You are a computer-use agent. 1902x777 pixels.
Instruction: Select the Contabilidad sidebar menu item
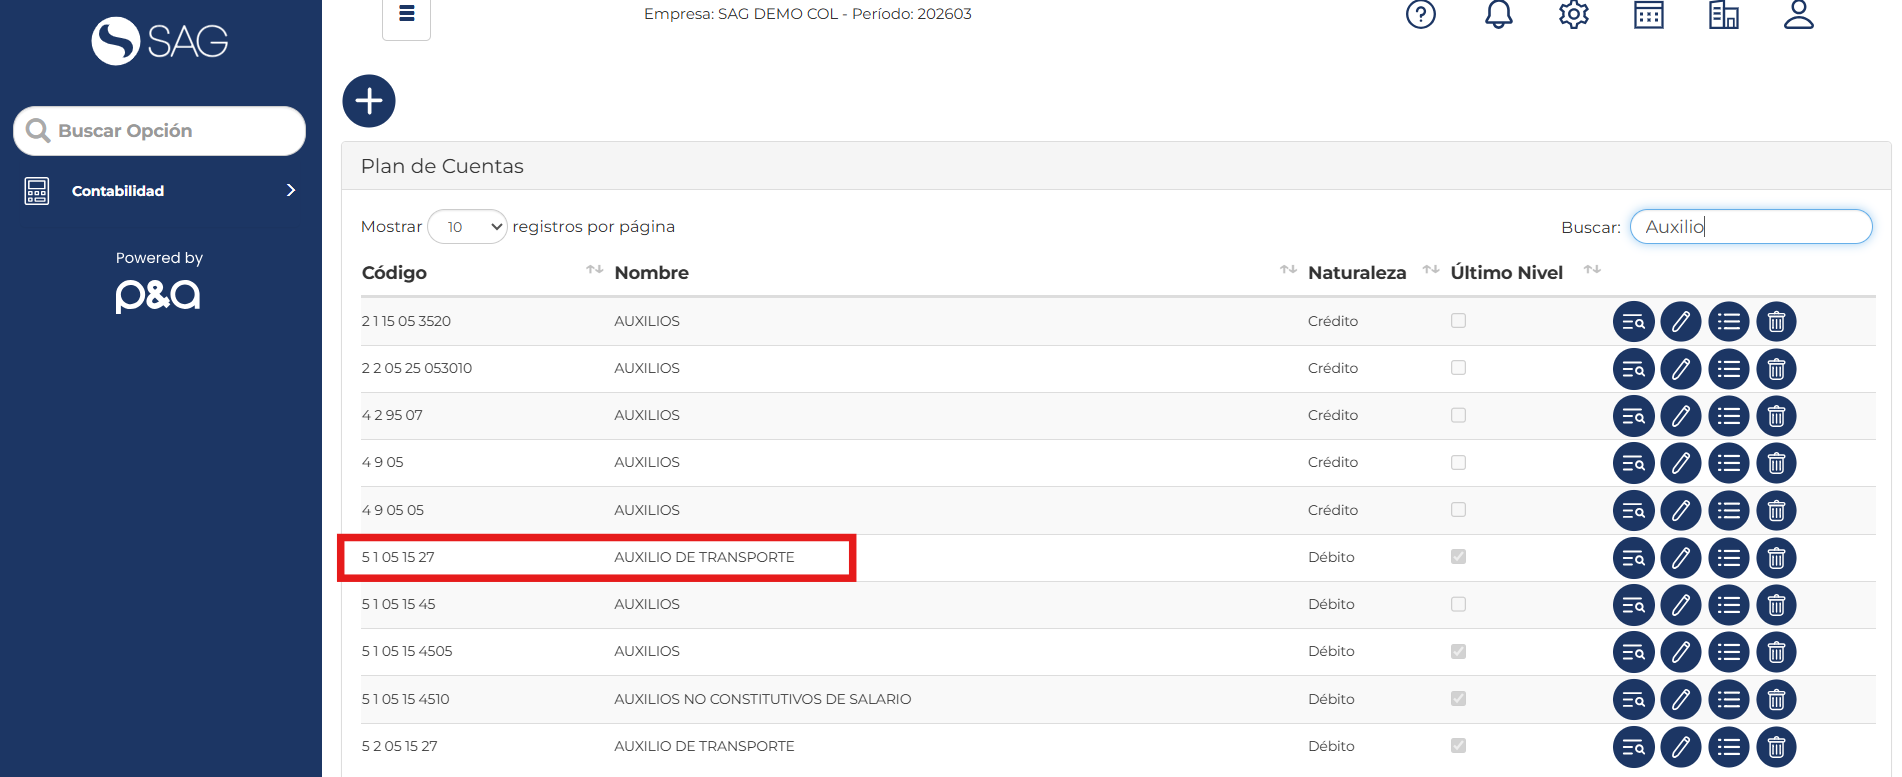pos(118,191)
